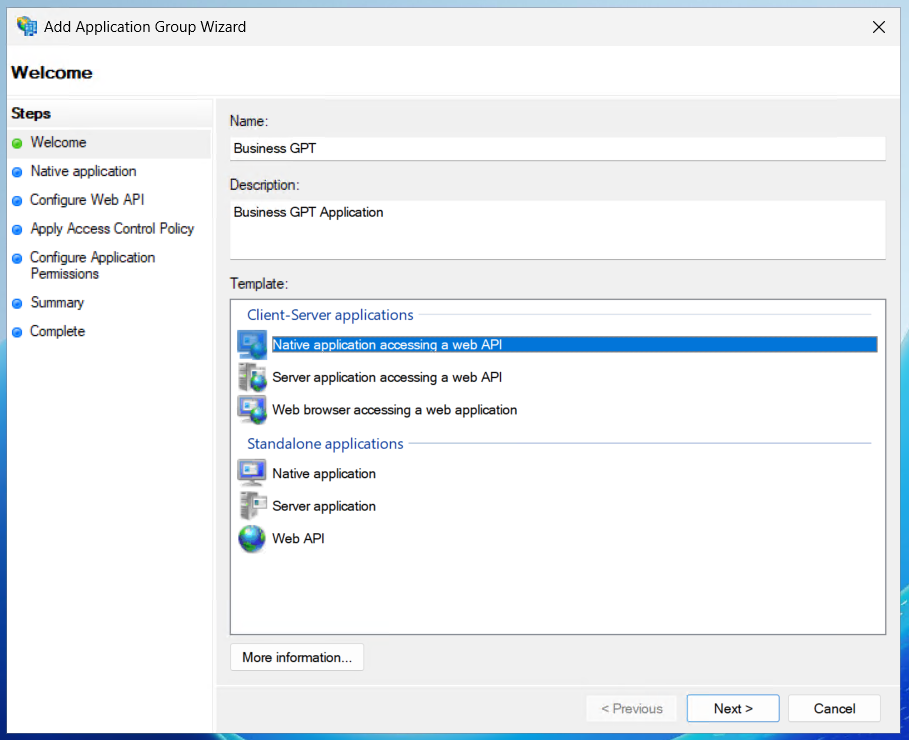Choose the Server application accessing a web API template
The height and width of the screenshot is (740, 909).
(387, 377)
